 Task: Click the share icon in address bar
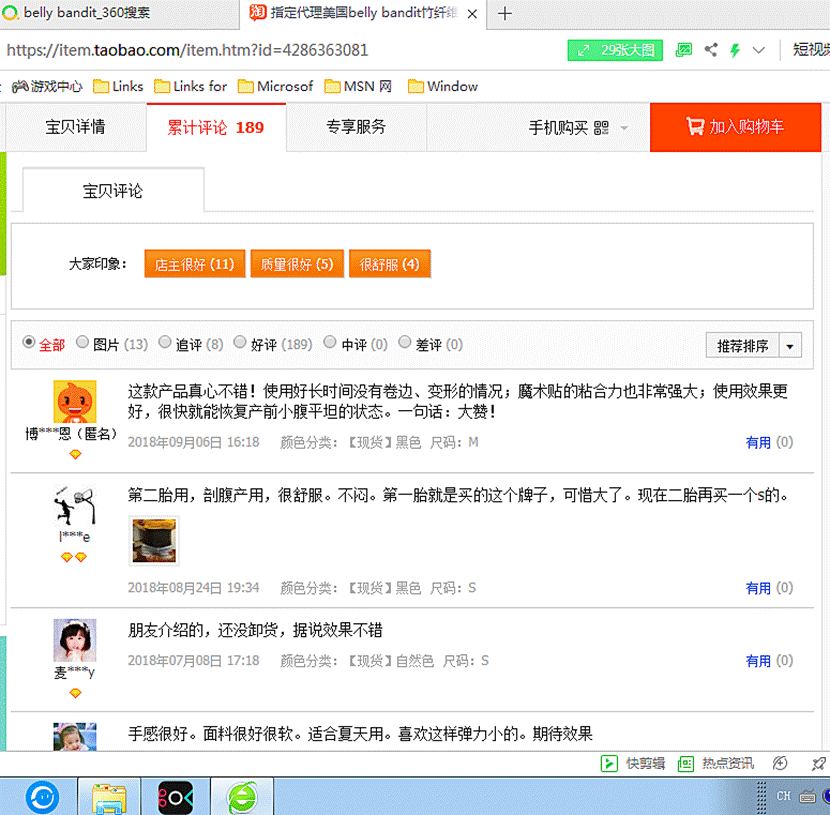click(x=711, y=50)
